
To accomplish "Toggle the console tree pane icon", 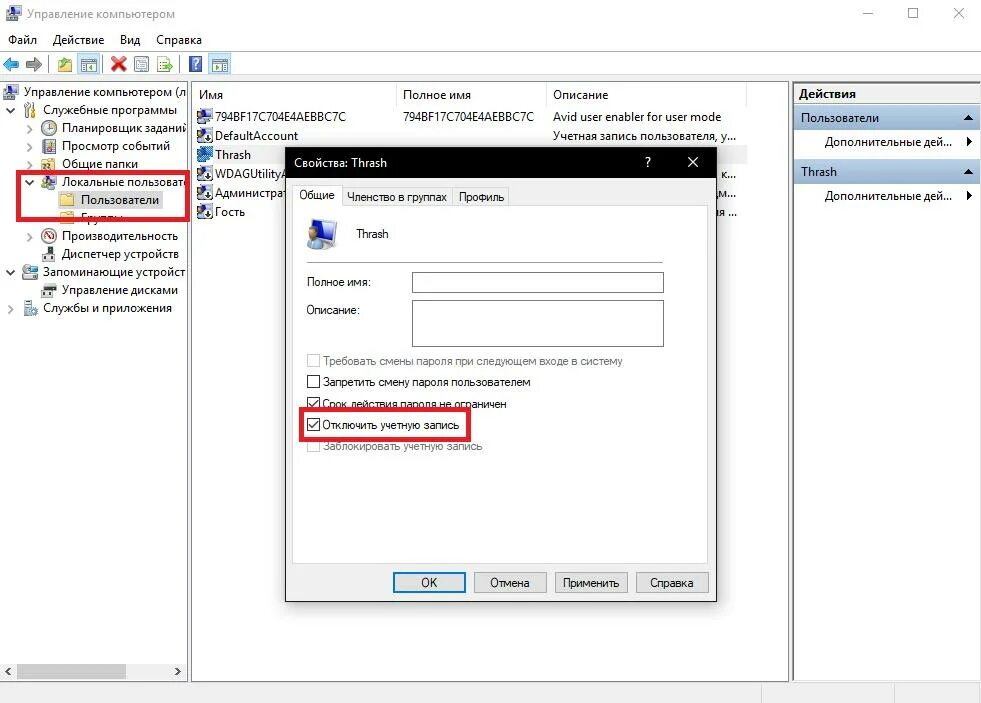I will [x=89, y=64].
